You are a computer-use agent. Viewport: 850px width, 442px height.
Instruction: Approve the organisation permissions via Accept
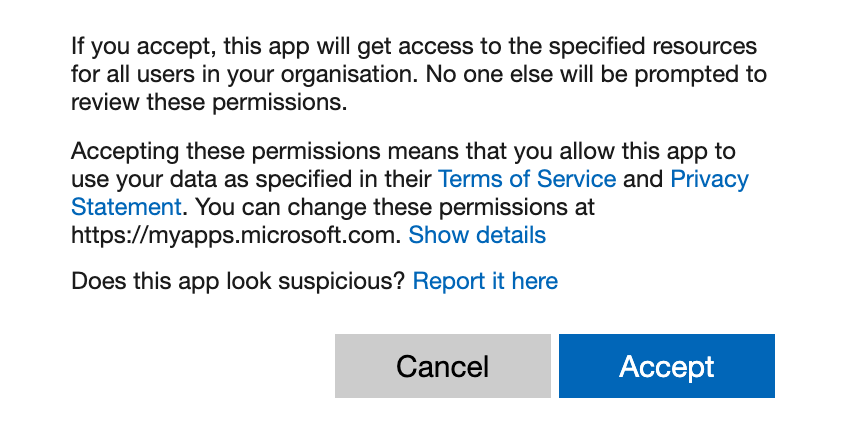coord(666,366)
